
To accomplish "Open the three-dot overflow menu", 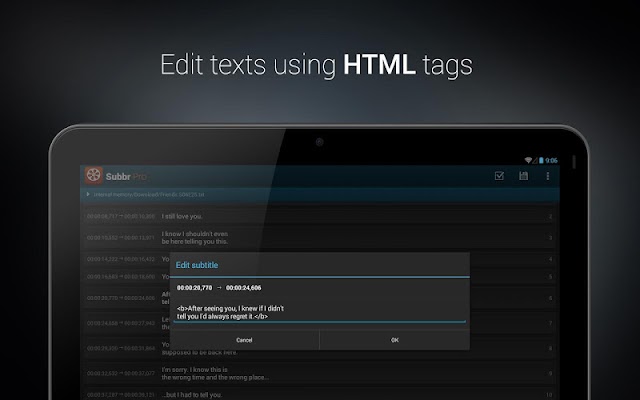I will click(547, 176).
